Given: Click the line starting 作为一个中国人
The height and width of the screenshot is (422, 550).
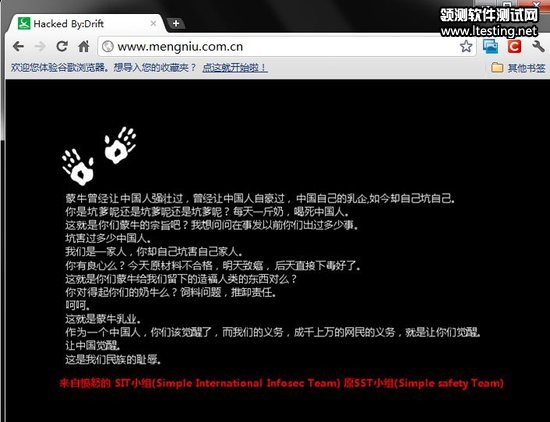Looking at the screenshot, I should (273, 332).
